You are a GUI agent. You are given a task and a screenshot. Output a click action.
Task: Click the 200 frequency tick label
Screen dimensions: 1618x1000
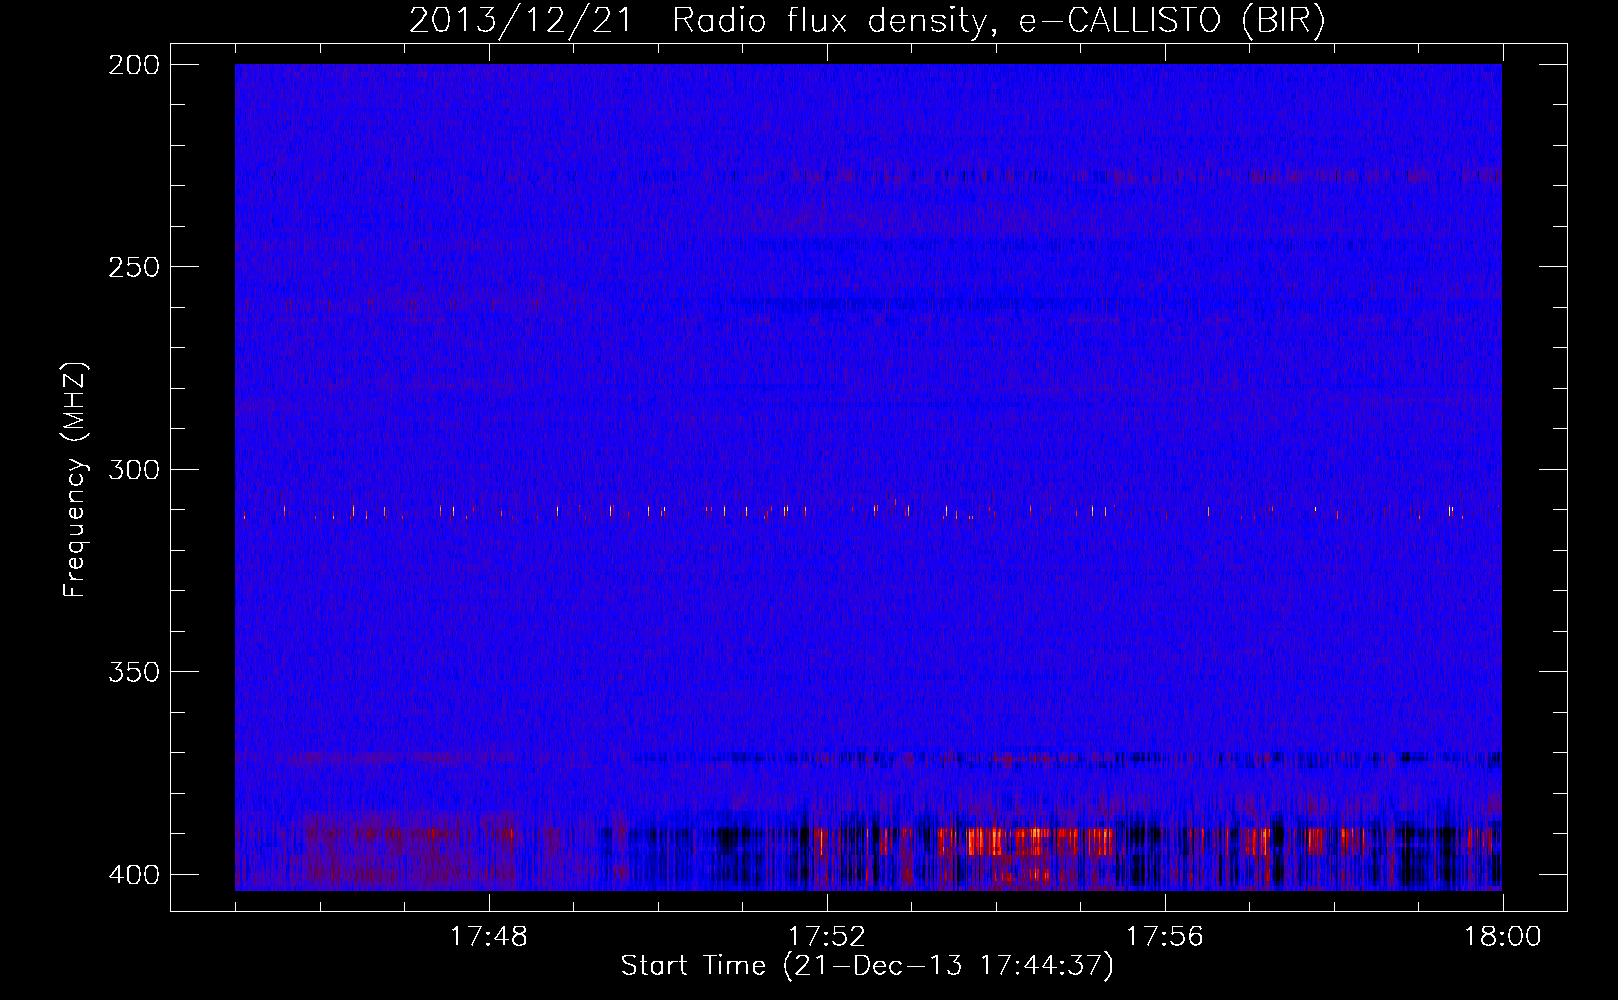(x=133, y=65)
